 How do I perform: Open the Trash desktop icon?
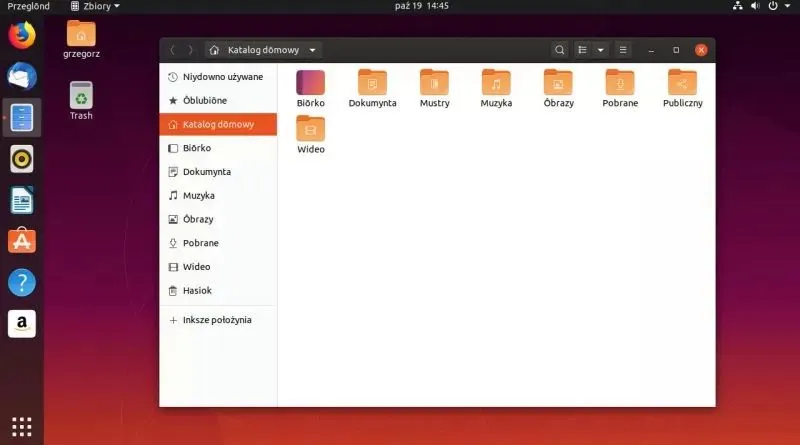pos(81,101)
